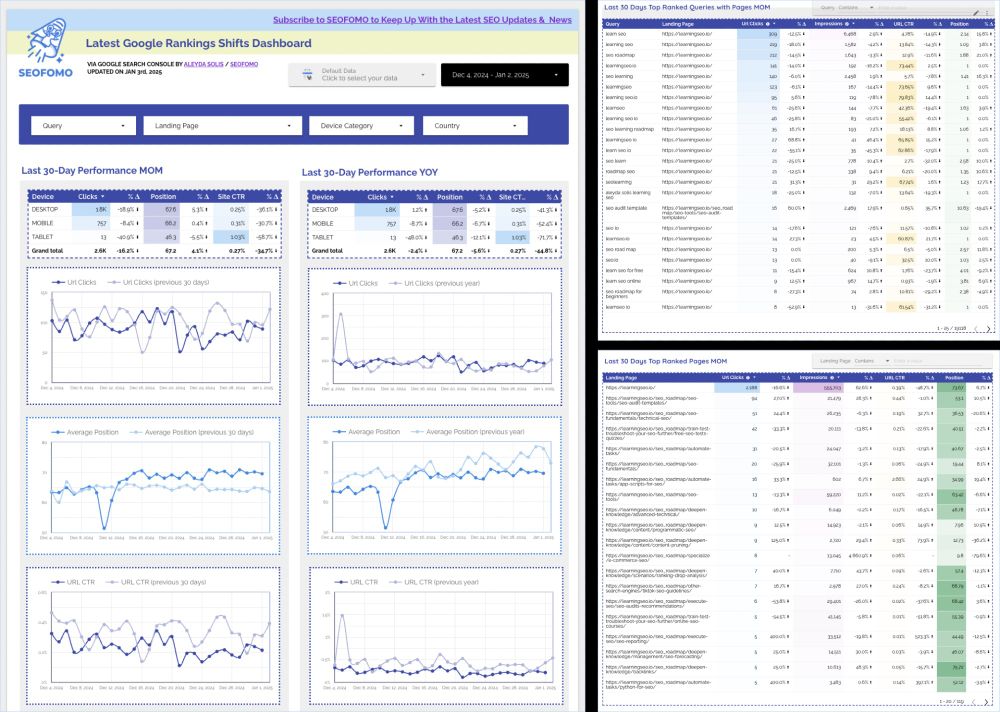Open the three-dot menu above queries table

coord(987,12)
